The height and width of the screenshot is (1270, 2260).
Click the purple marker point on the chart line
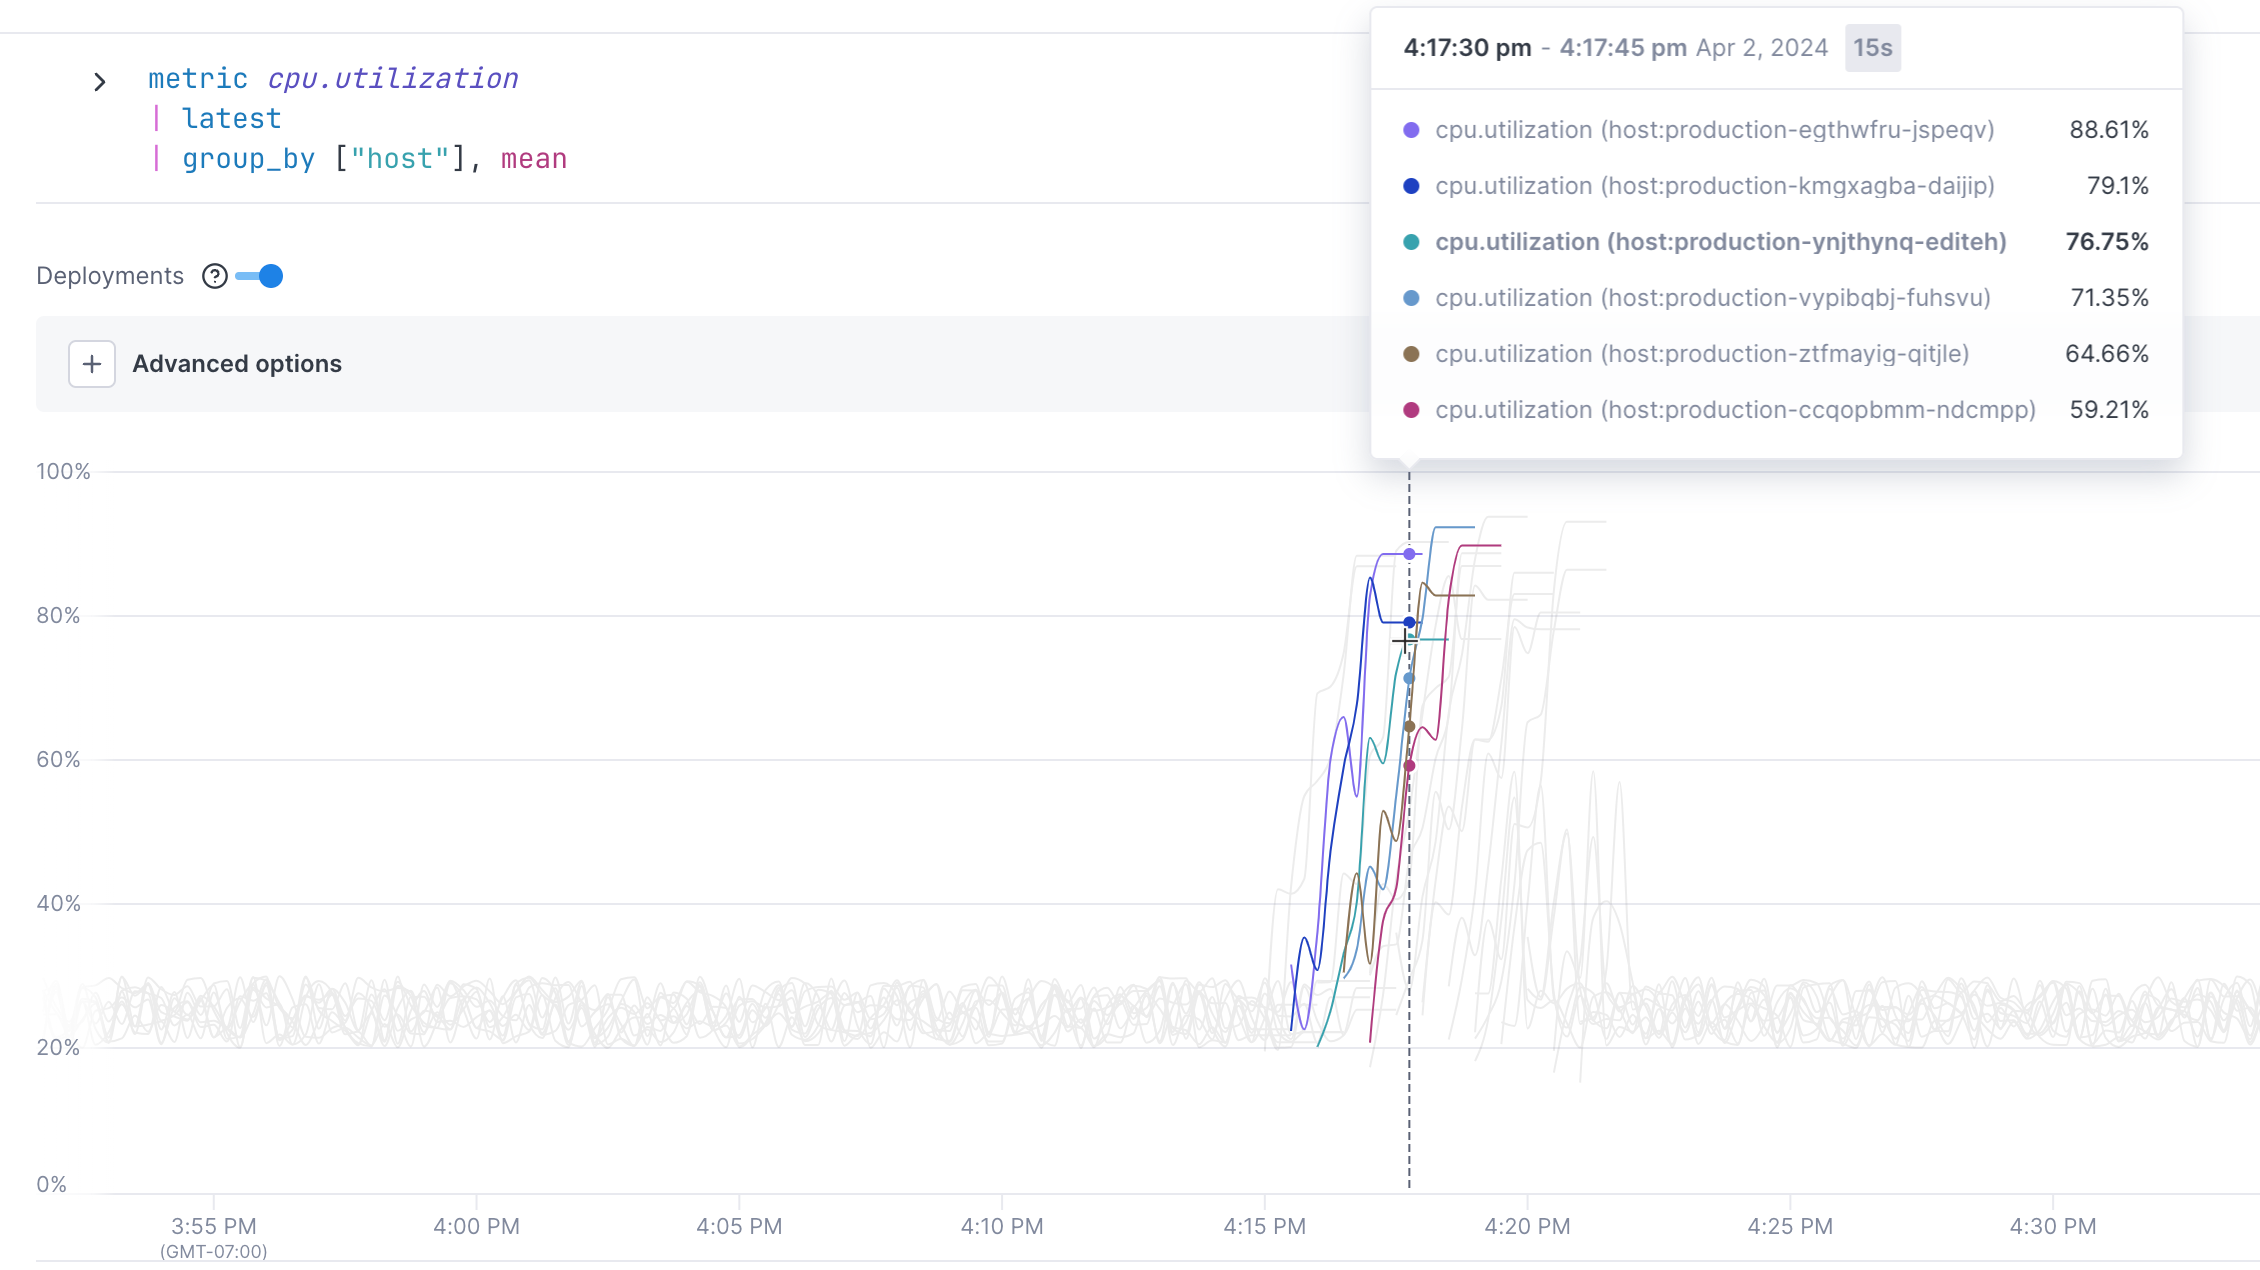(x=1408, y=553)
